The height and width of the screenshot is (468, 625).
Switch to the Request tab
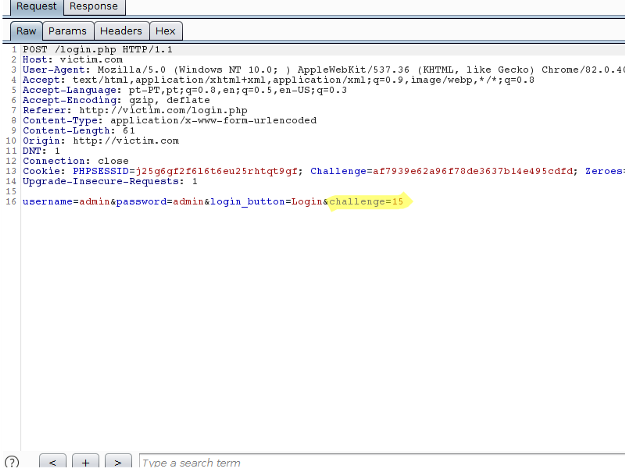pyautogui.click(x=28, y=6)
